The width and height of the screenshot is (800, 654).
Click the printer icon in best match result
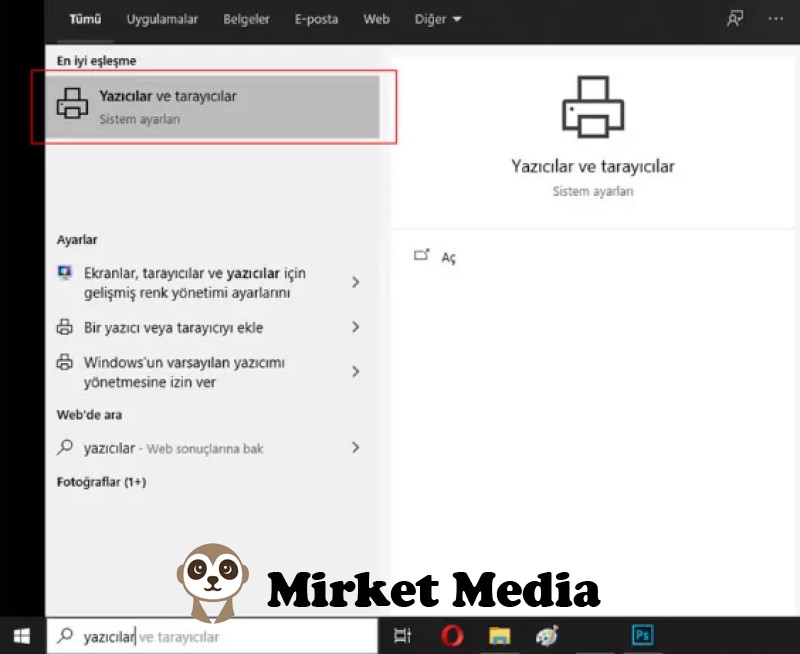coord(72,103)
